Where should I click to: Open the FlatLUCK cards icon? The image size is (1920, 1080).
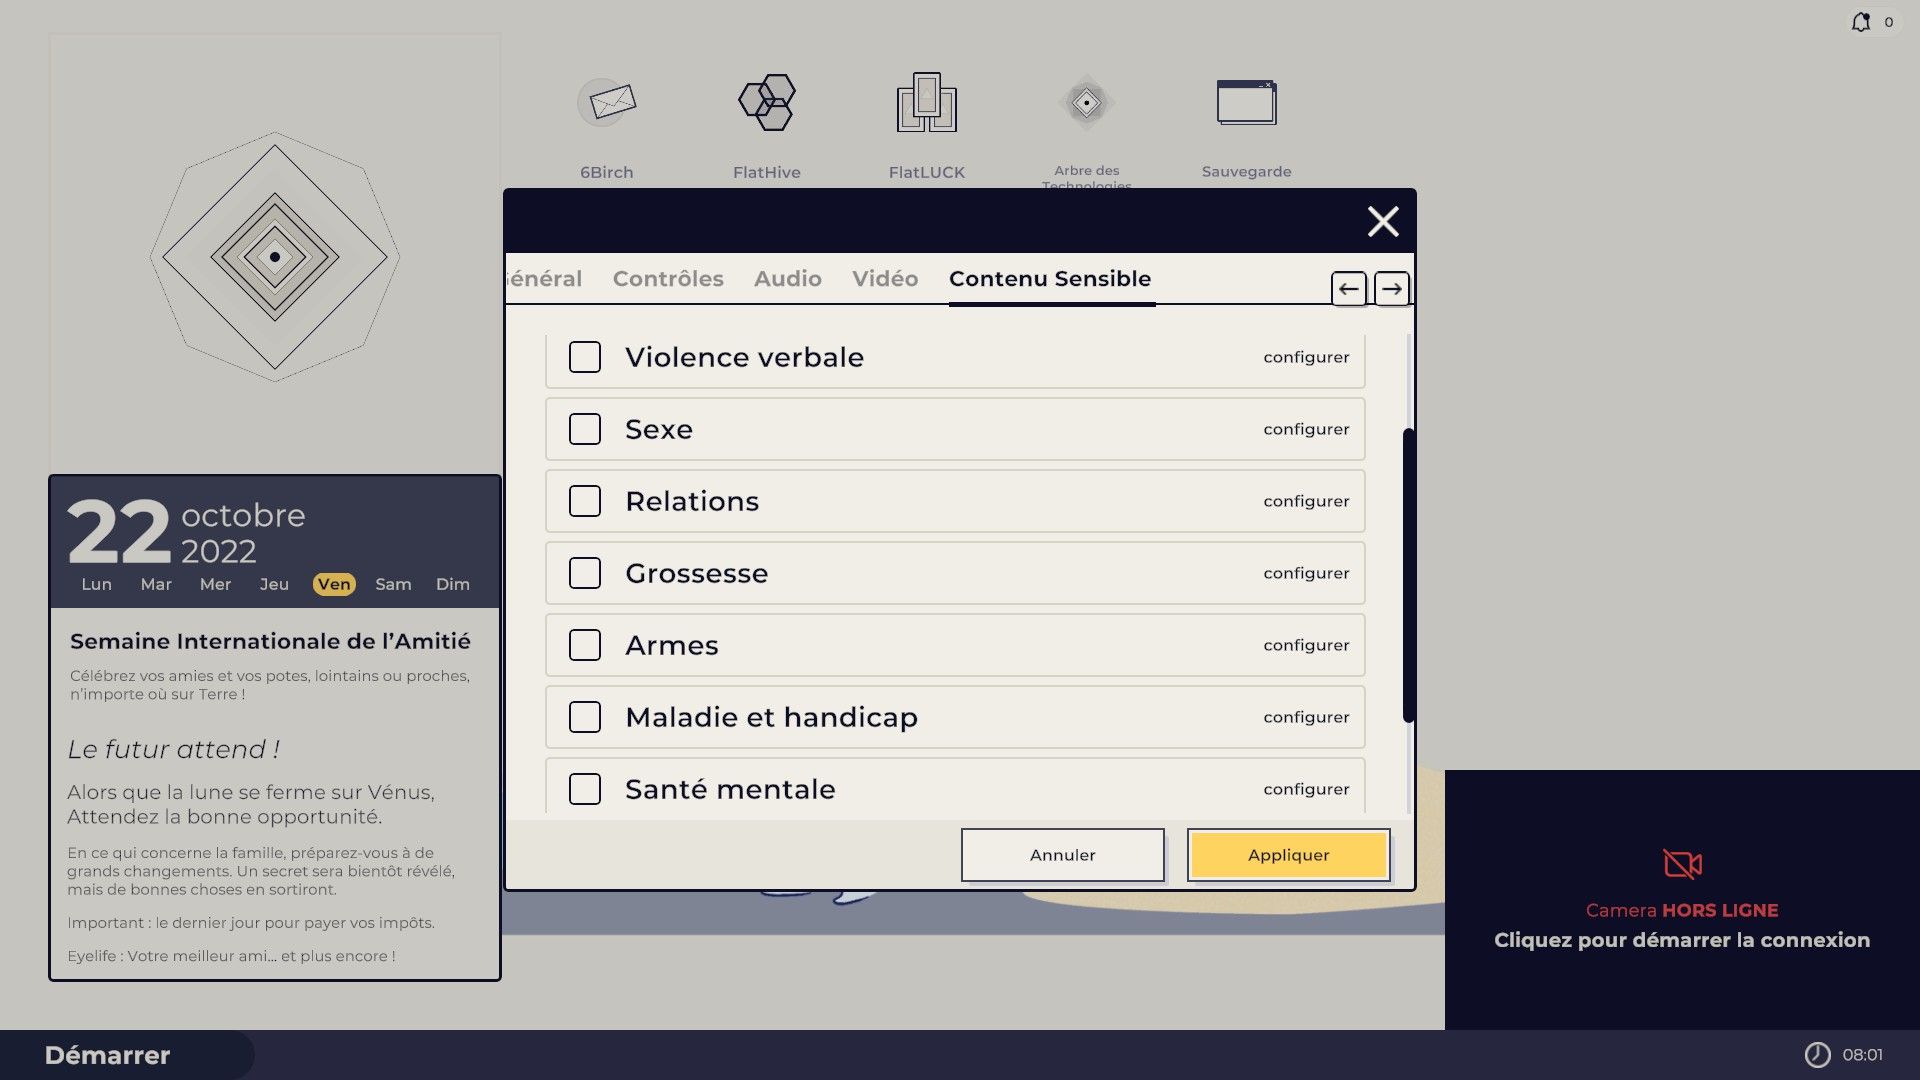927,102
